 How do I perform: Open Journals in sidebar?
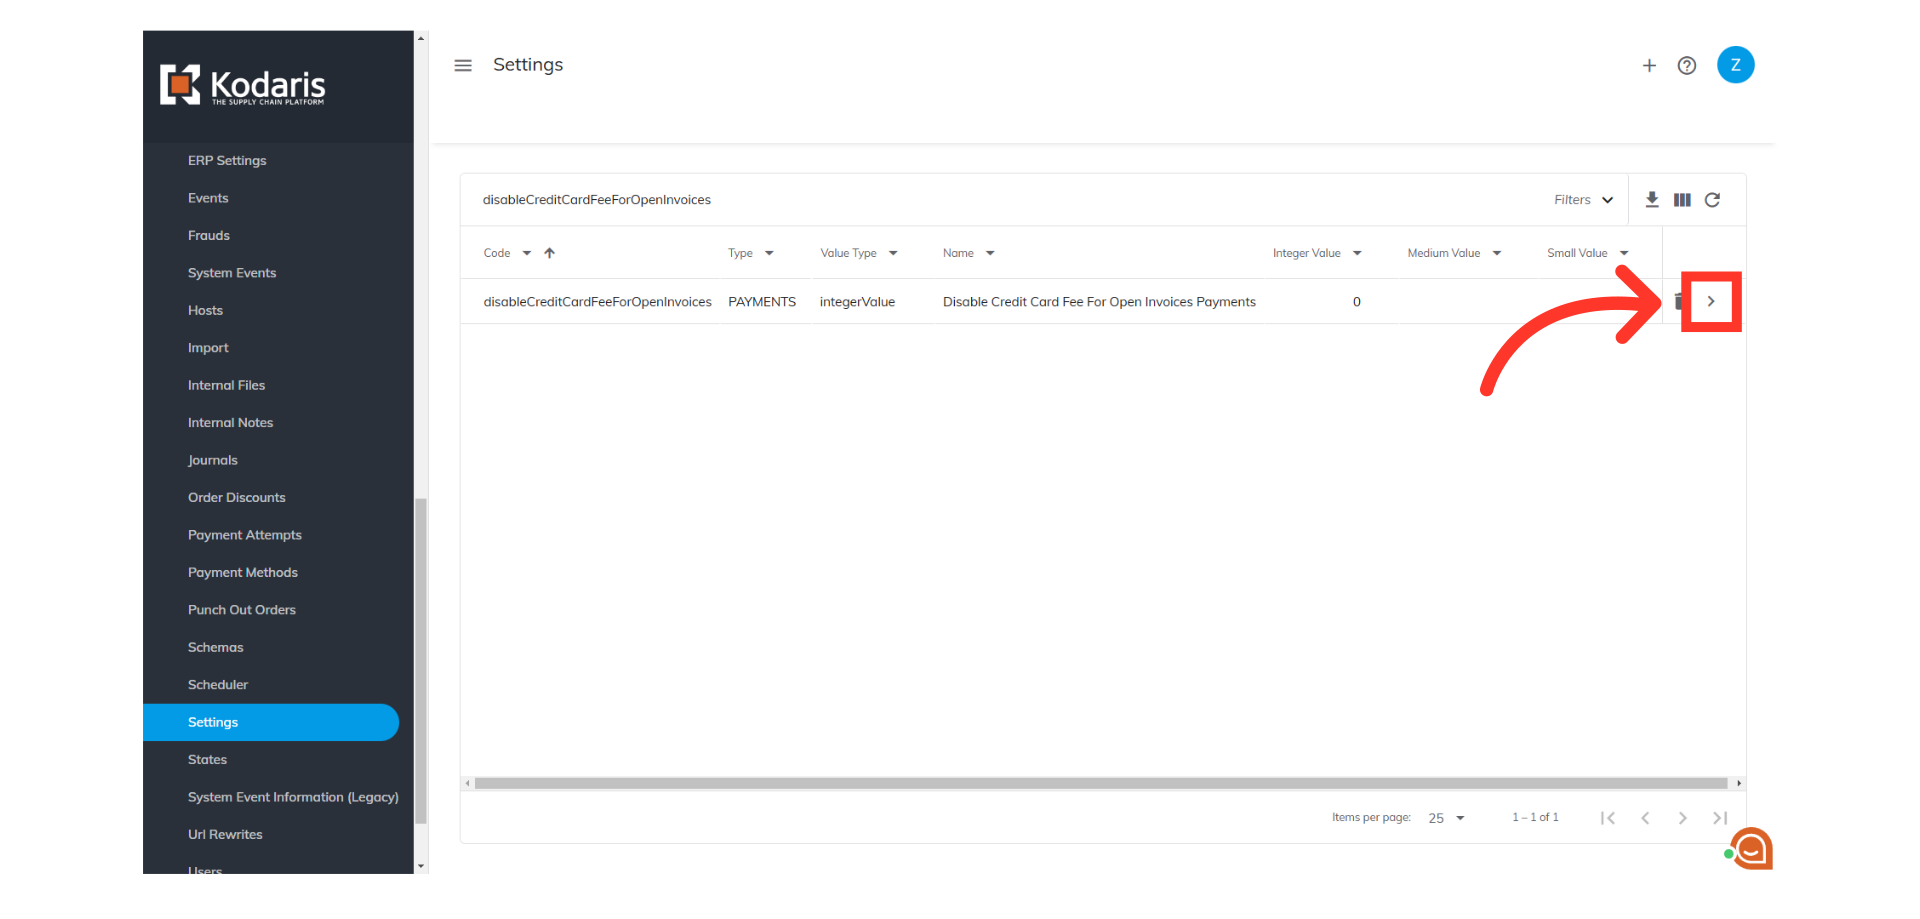(213, 460)
